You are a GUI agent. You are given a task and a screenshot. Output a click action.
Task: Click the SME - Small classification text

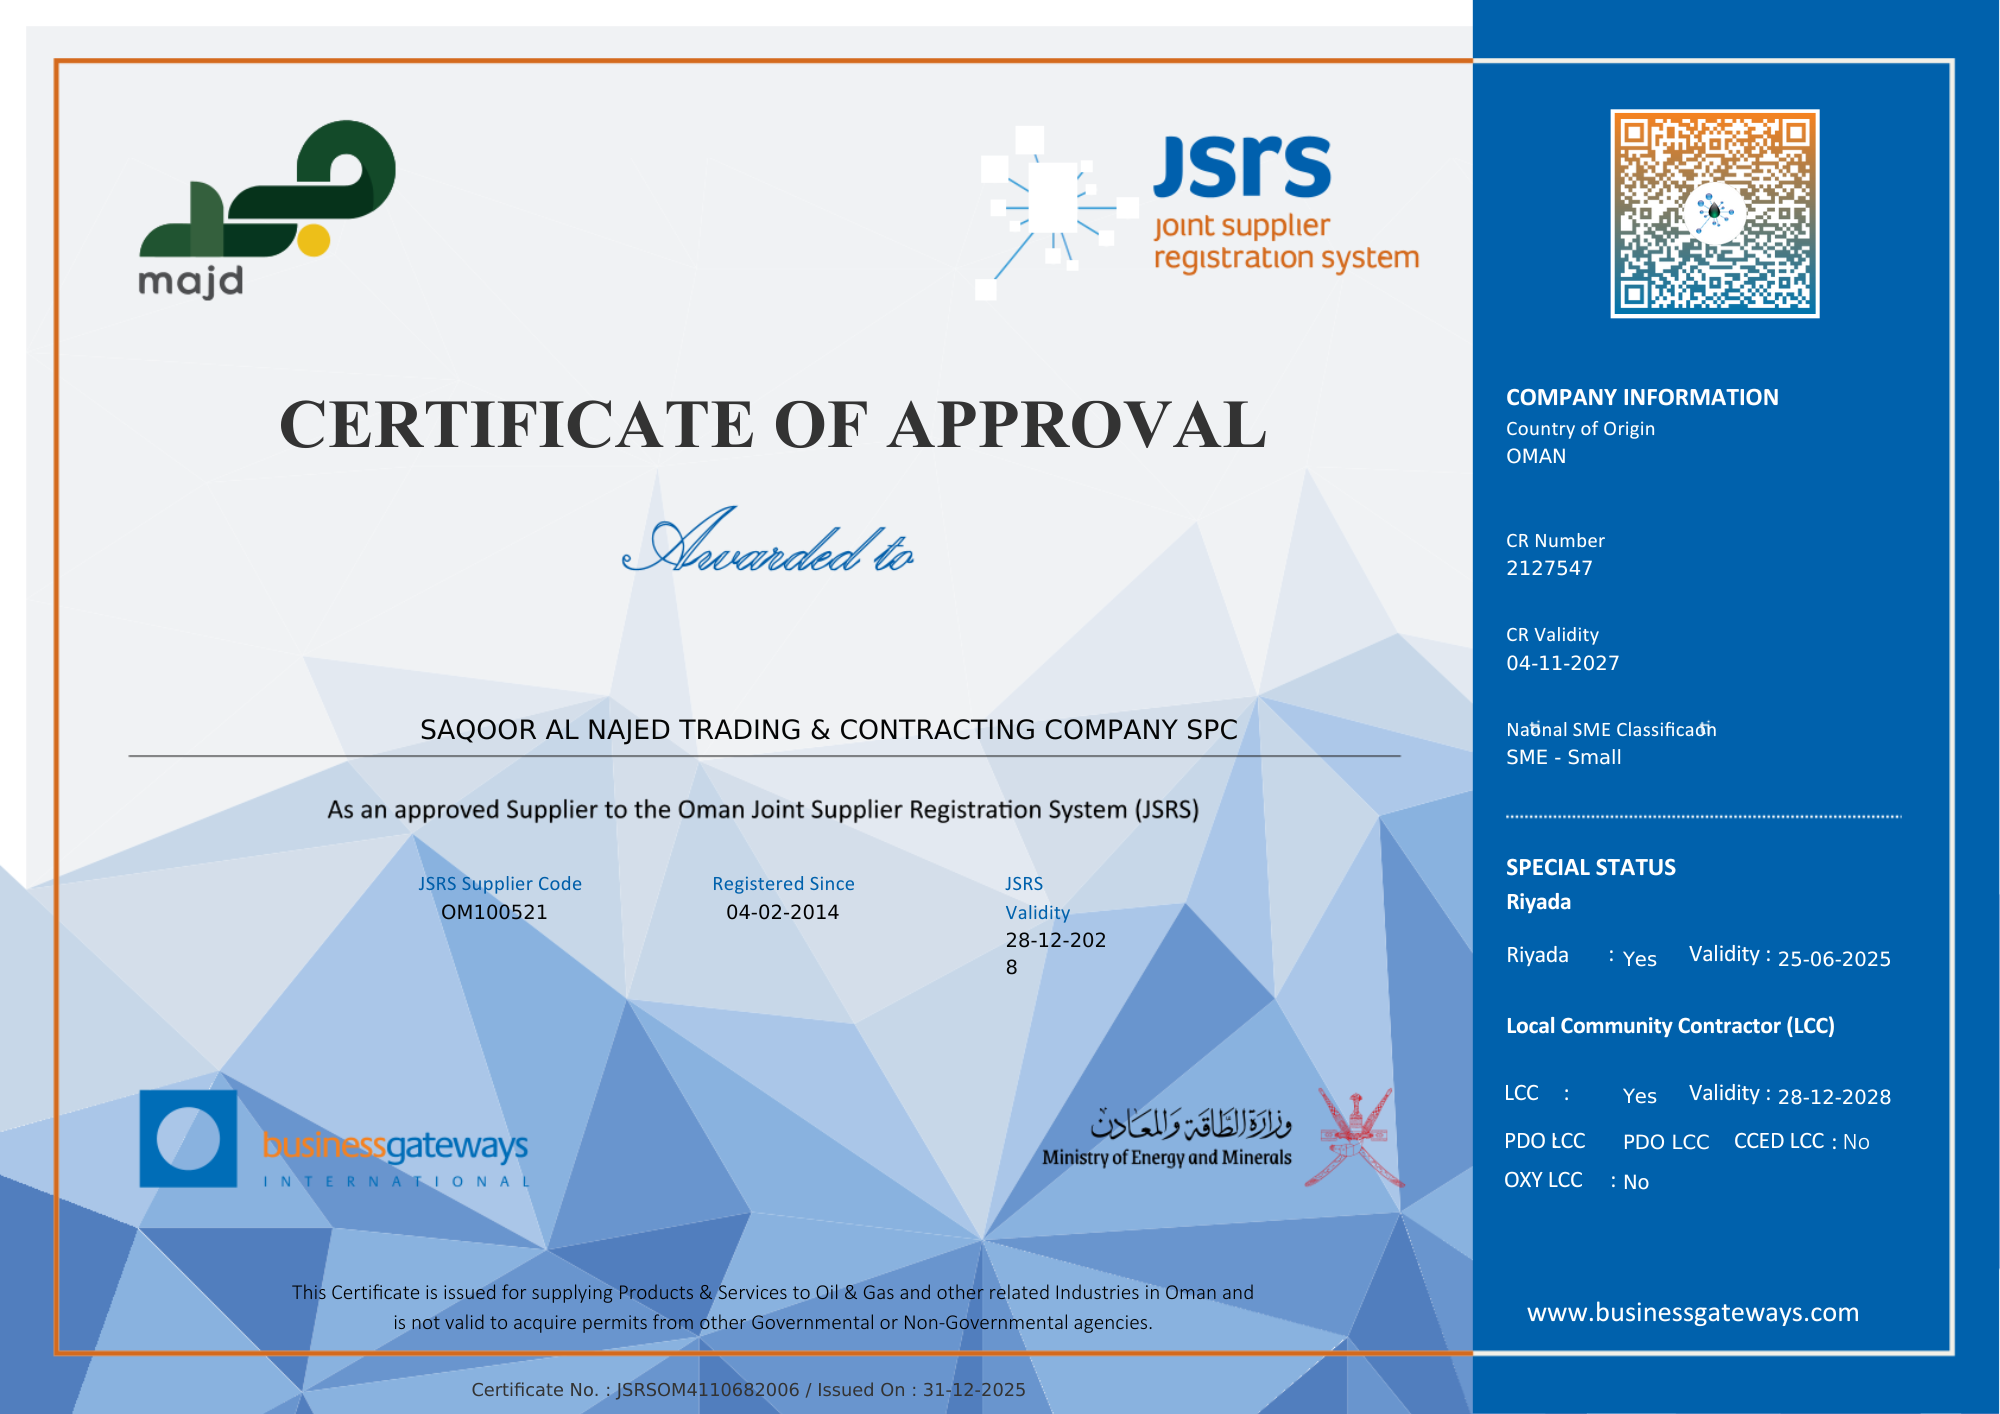[1563, 757]
